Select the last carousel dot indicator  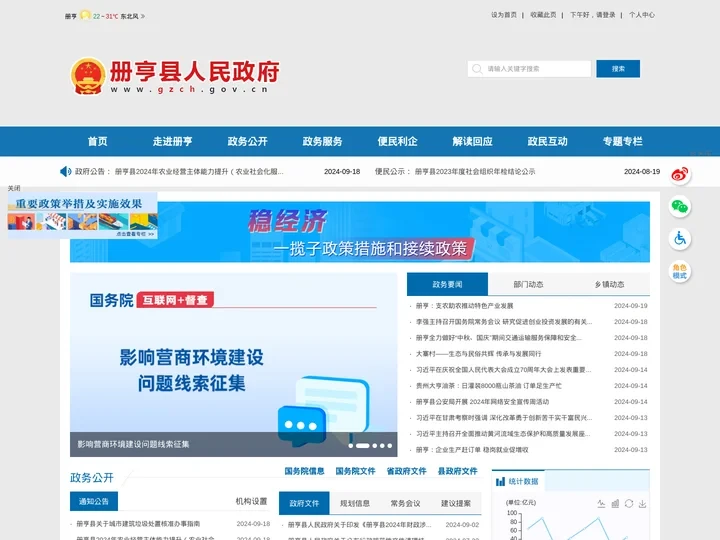pos(389,446)
